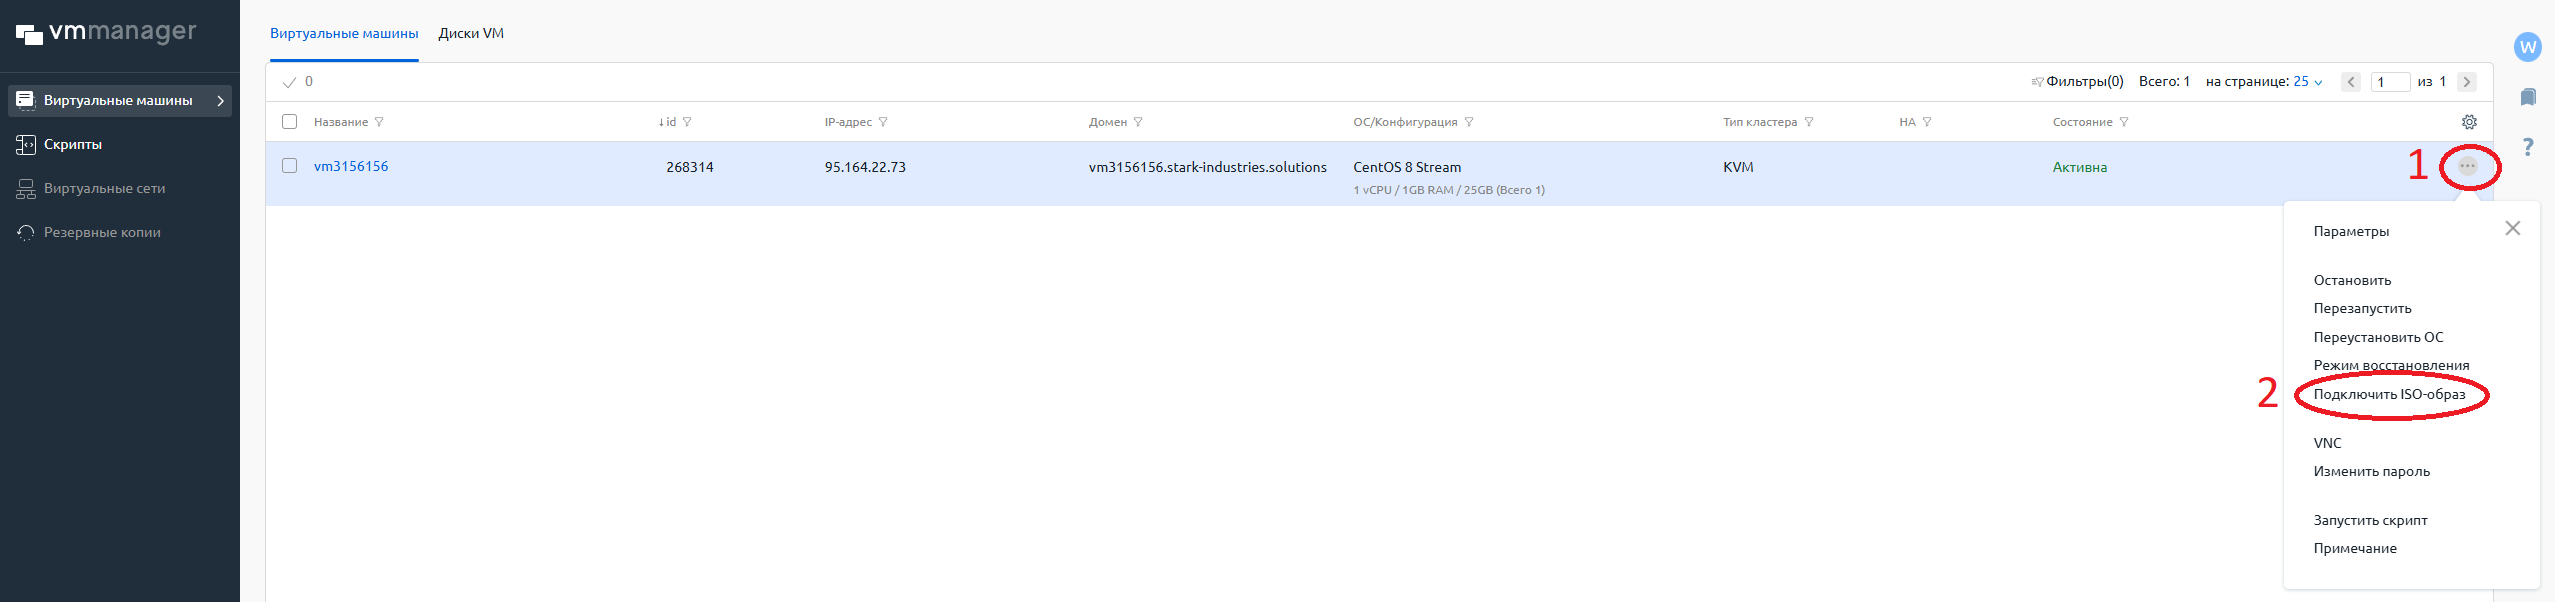Open table column settings gear

click(2469, 122)
